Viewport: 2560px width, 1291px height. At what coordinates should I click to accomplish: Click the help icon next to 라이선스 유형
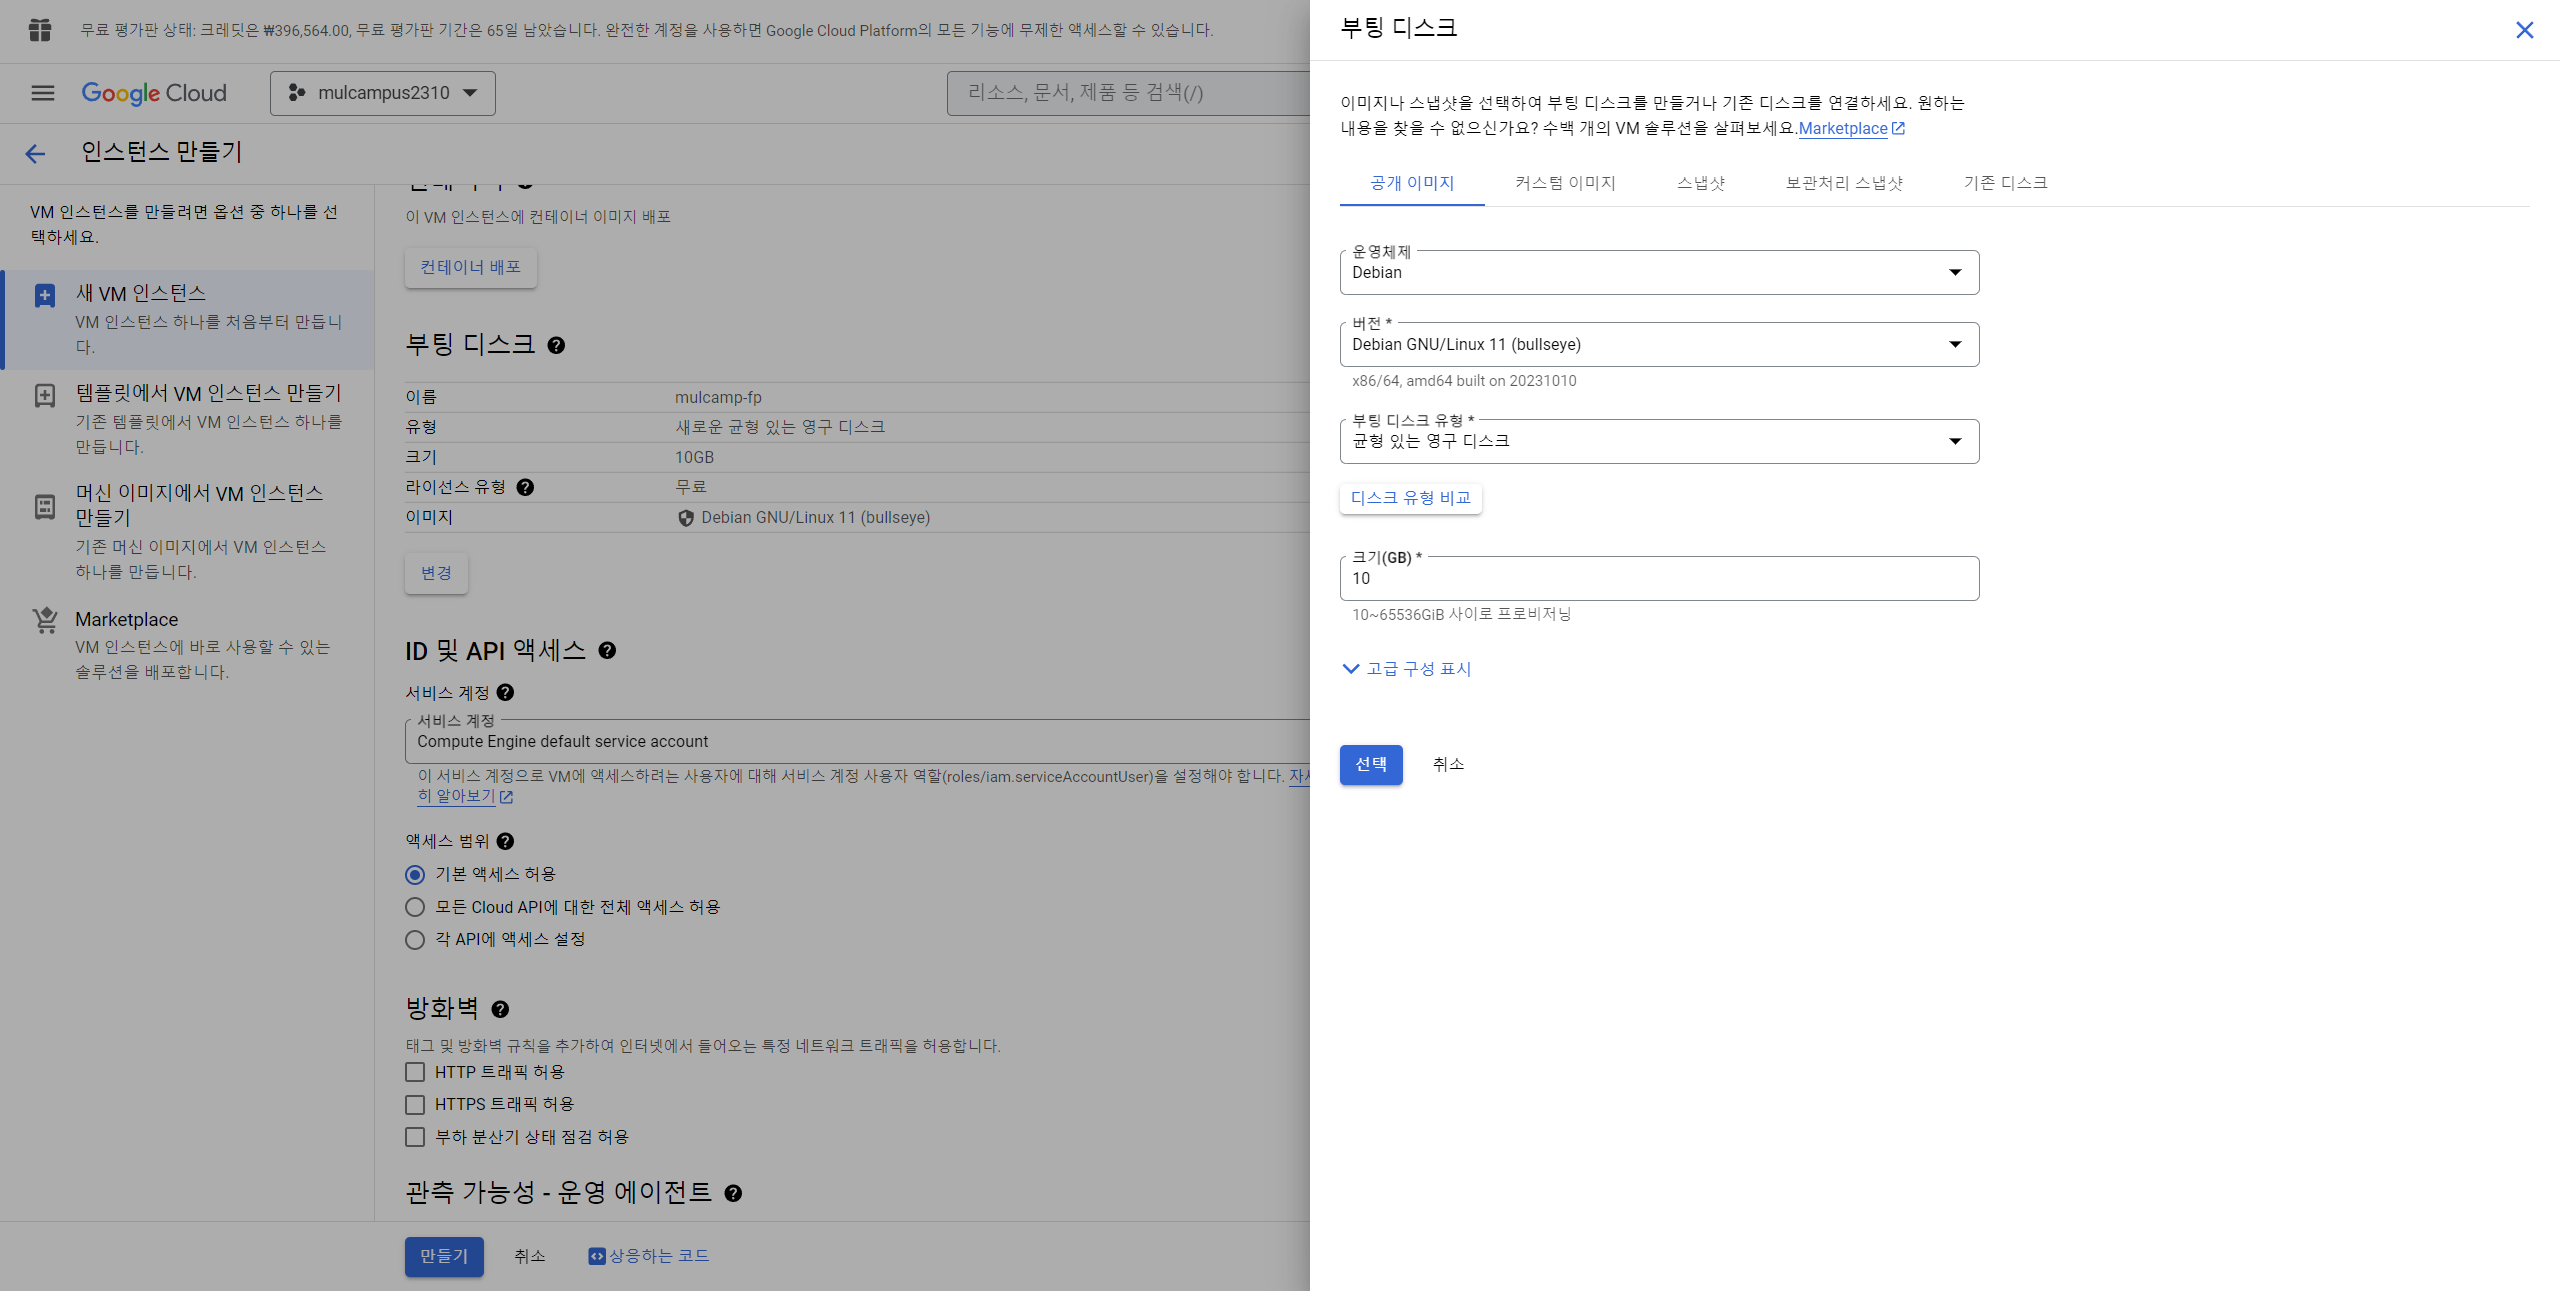(525, 487)
